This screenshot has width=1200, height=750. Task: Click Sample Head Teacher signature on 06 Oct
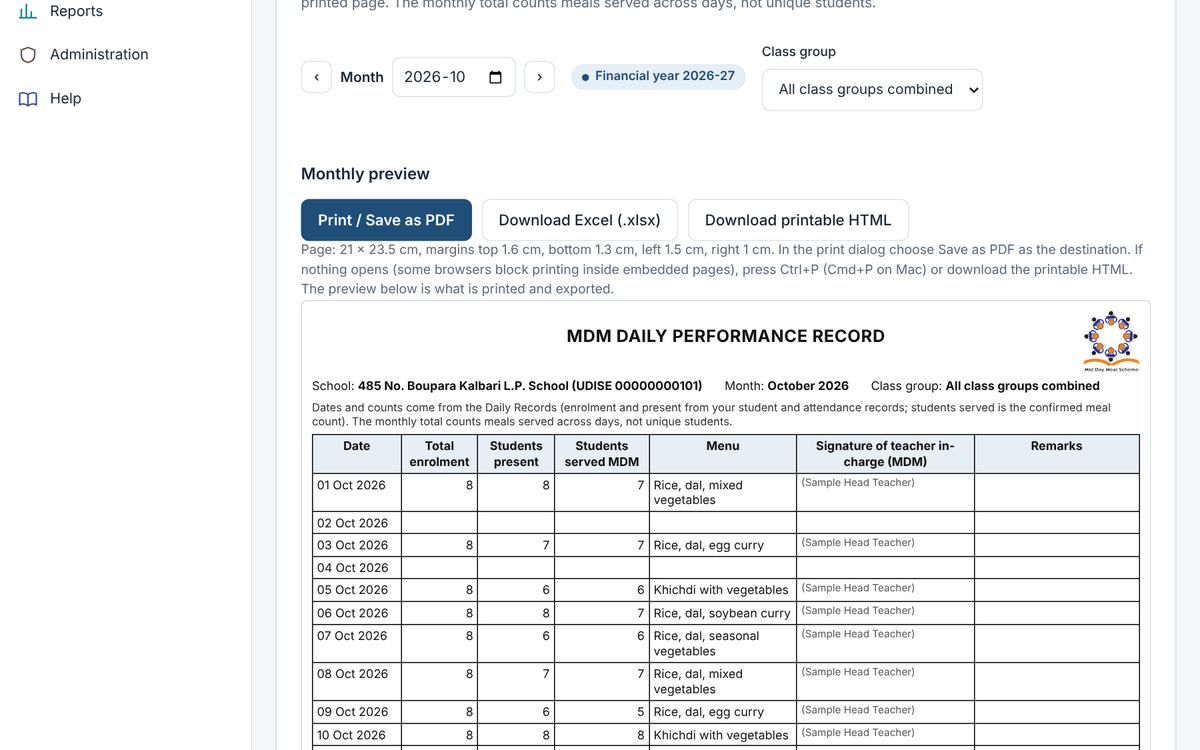[858, 610]
